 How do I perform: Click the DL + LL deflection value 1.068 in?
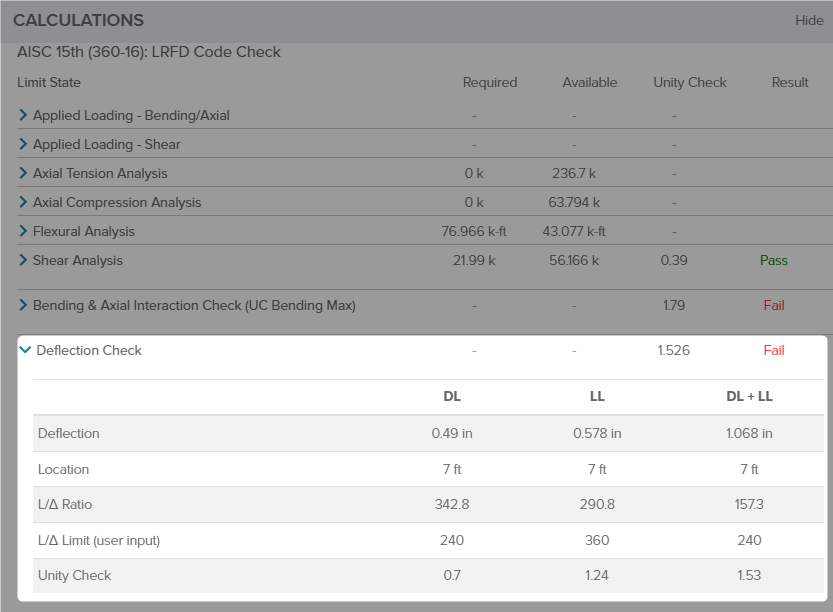point(749,433)
